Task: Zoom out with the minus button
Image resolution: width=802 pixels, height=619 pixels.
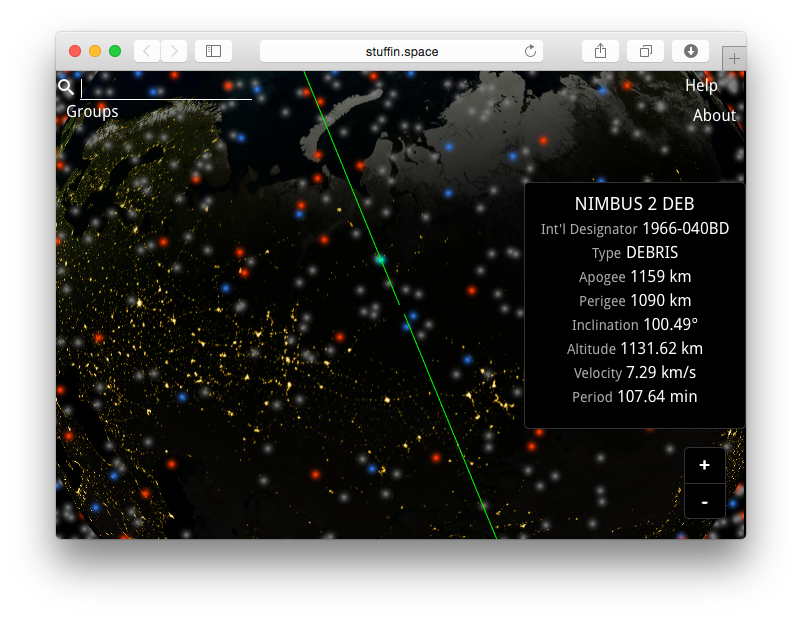Action: pos(705,501)
